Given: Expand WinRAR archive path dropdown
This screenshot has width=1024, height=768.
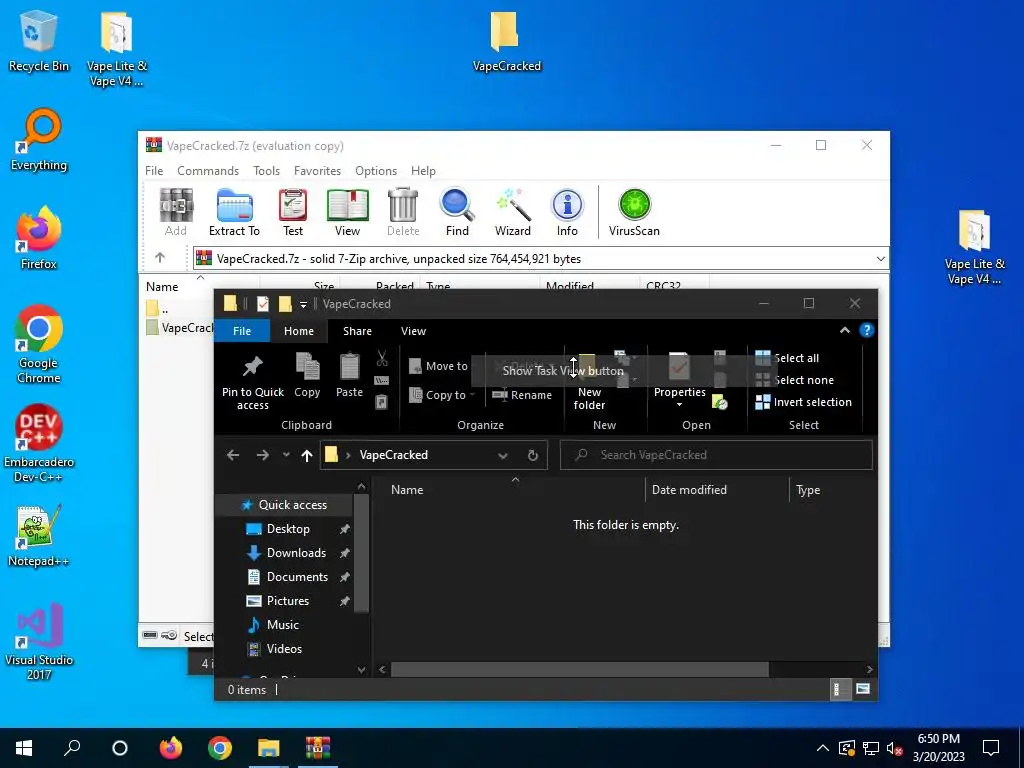Looking at the screenshot, I should [x=880, y=259].
